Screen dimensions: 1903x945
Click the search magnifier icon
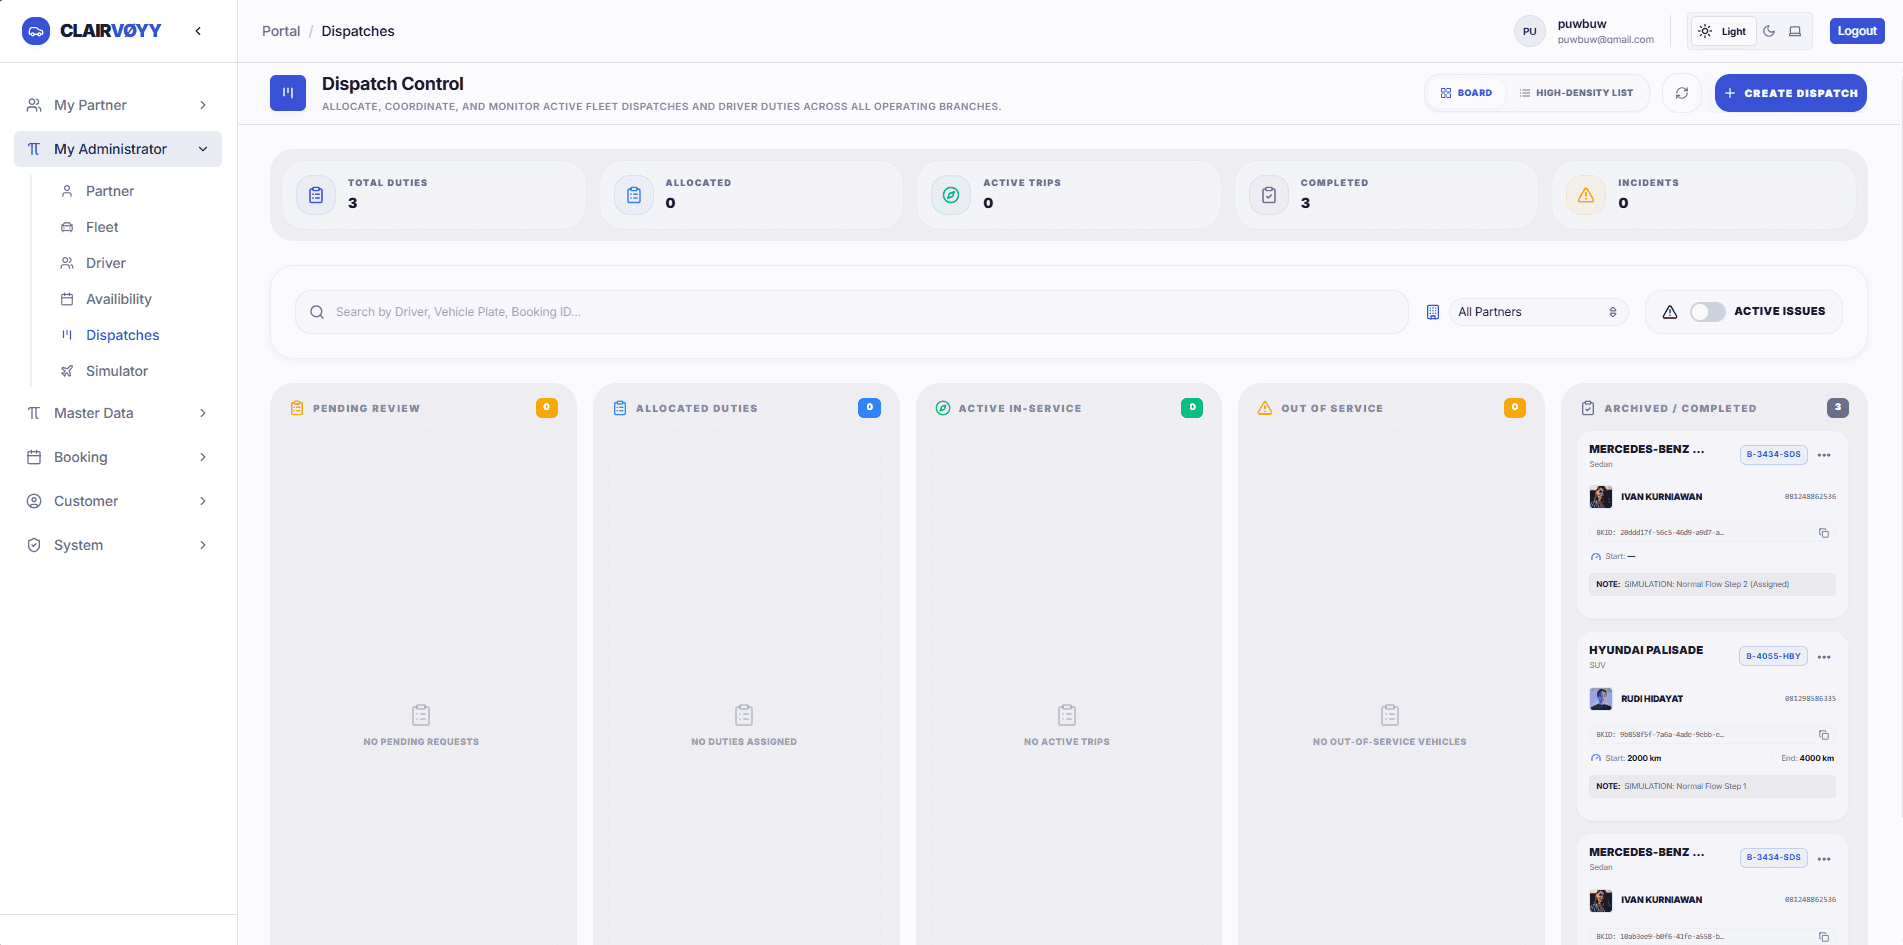coord(317,312)
